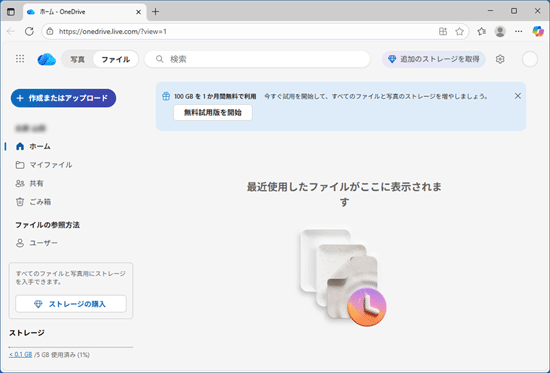Click the site info lock icon
550x373 pixels.
point(50,31)
